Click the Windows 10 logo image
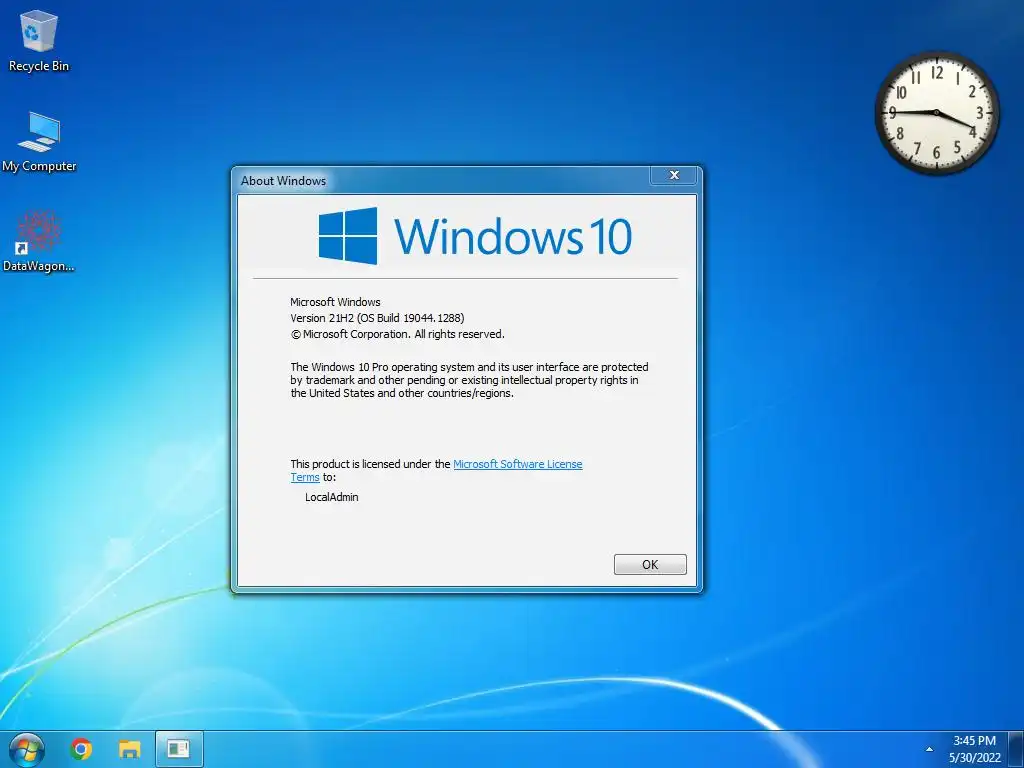 pos(475,236)
